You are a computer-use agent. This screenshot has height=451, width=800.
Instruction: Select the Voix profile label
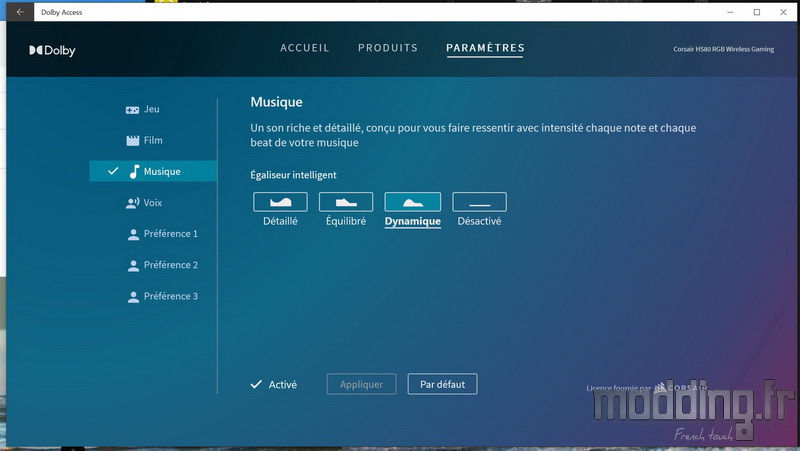(x=153, y=203)
